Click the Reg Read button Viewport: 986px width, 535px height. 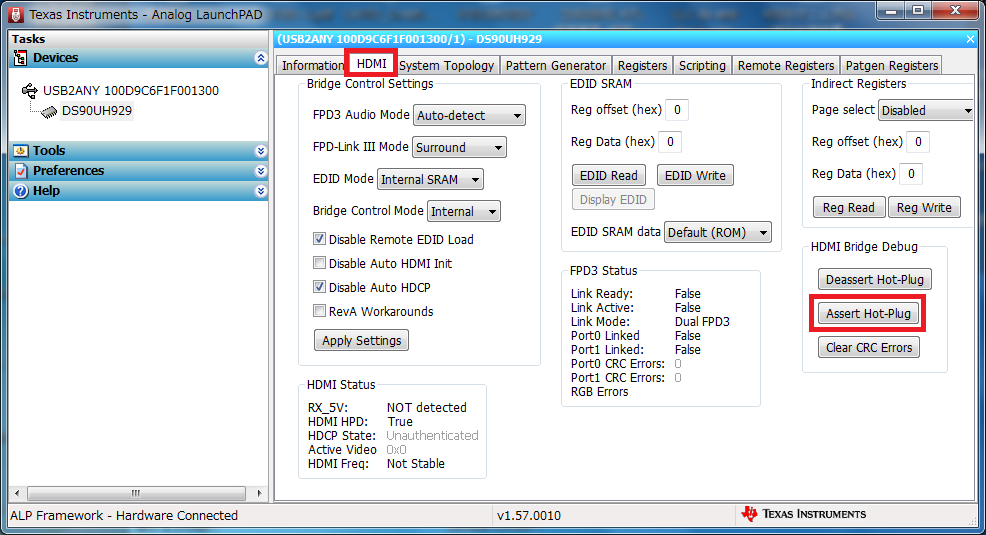pyautogui.click(x=849, y=207)
